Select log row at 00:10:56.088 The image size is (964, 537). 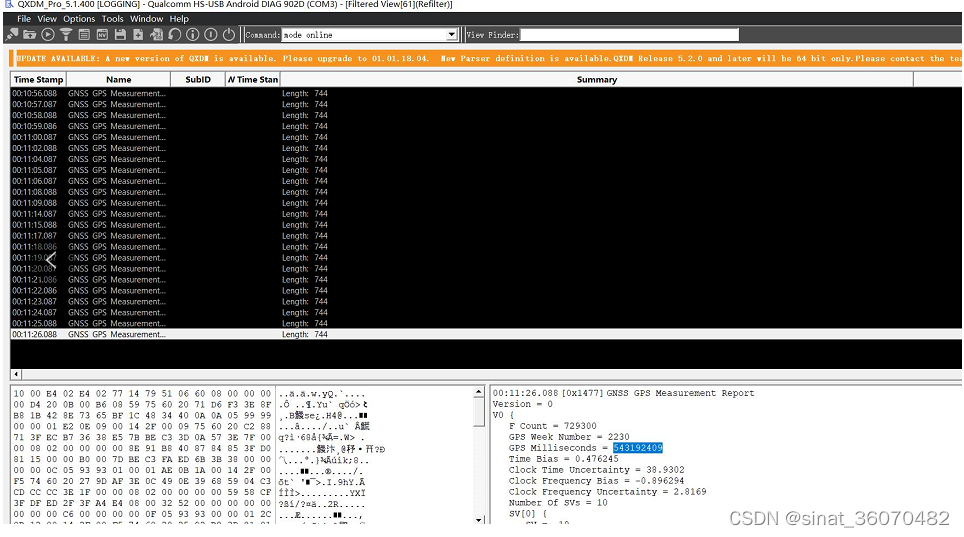coord(486,93)
